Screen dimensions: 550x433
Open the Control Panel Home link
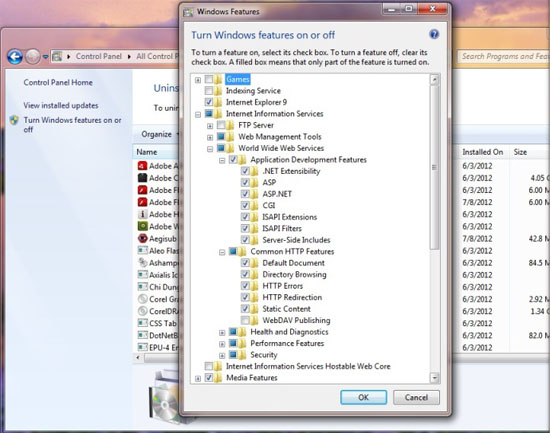click(58, 82)
